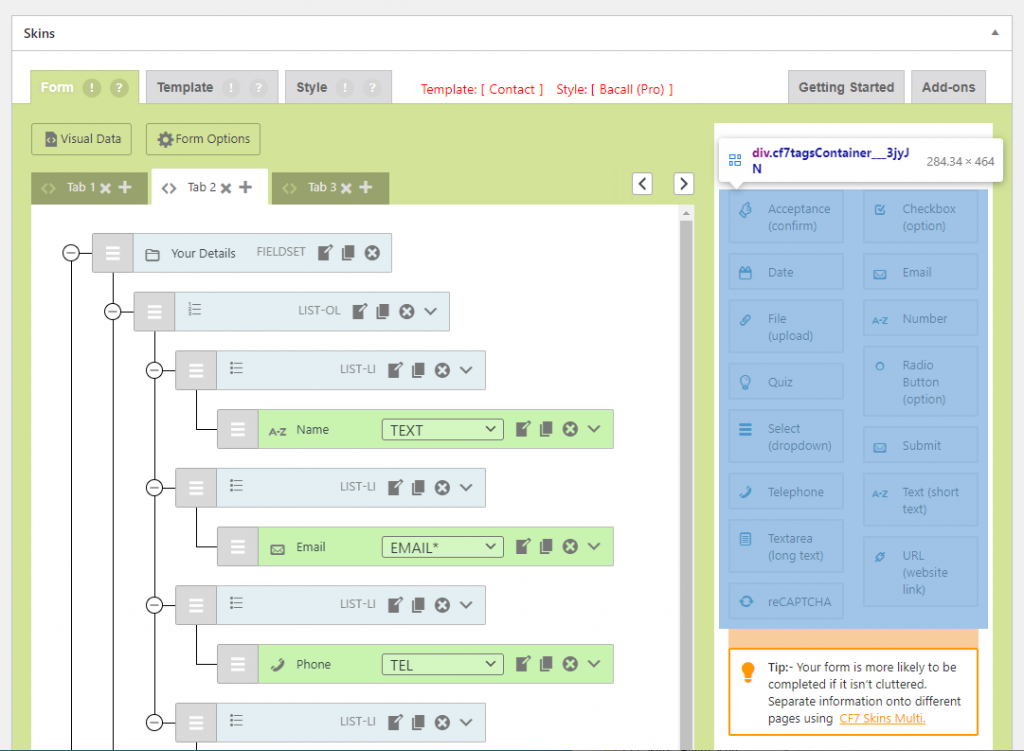The image size is (1024, 751).
Task: Collapse the LIST-LI node above Name field
Action: (154, 370)
